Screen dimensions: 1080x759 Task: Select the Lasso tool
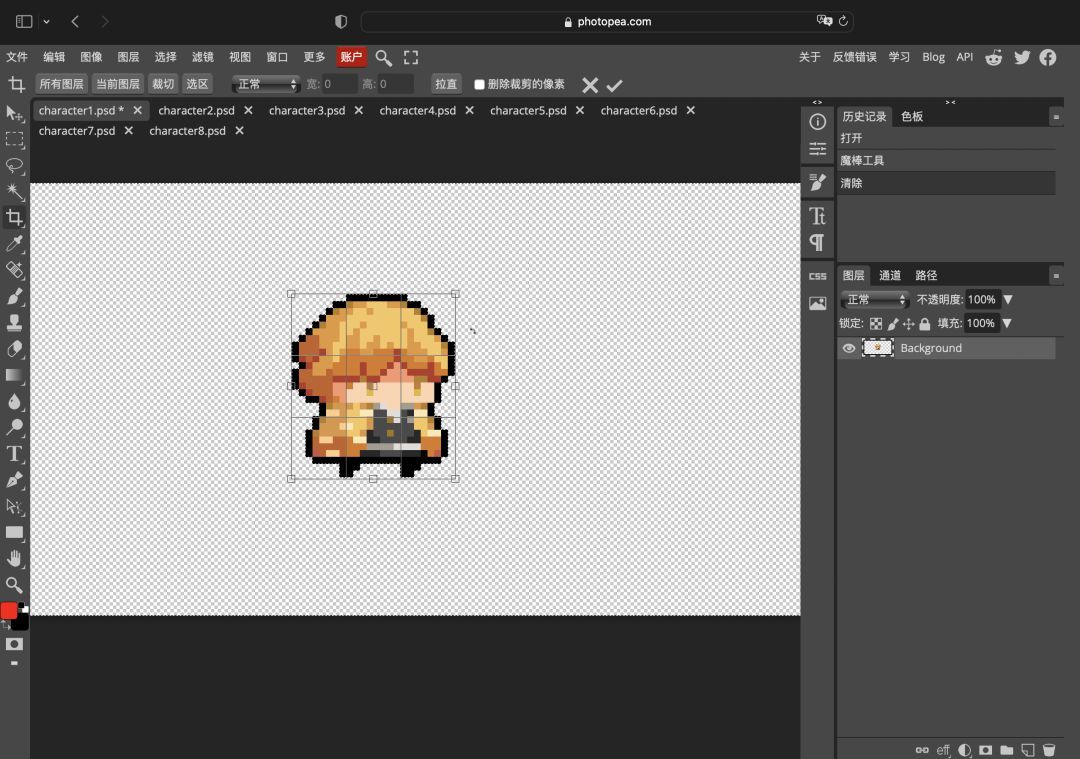(x=14, y=165)
